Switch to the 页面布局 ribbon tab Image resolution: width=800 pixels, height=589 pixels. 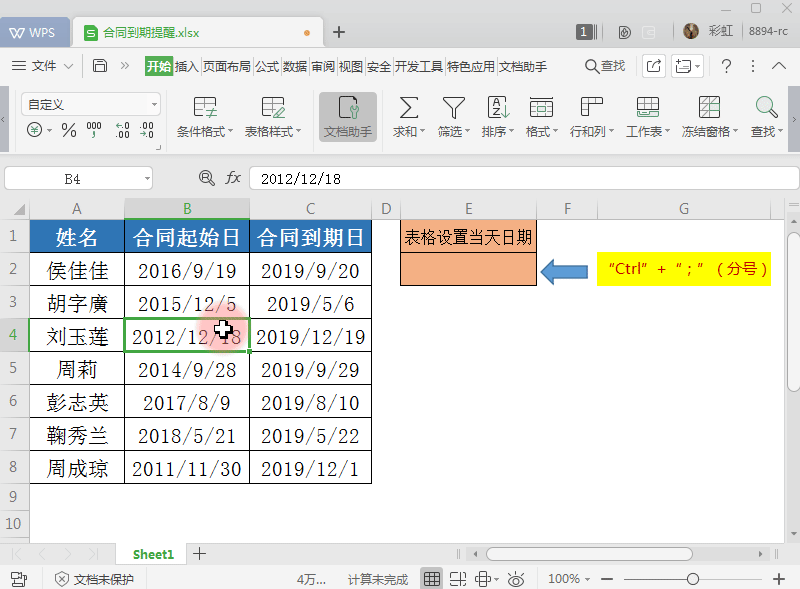coord(227,66)
